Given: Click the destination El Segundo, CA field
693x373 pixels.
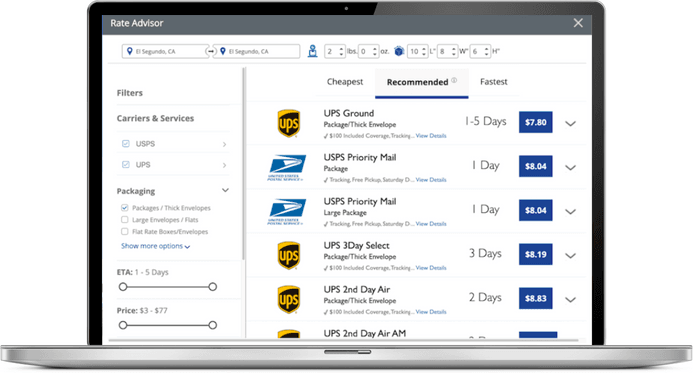Looking at the screenshot, I should click(258, 51).
